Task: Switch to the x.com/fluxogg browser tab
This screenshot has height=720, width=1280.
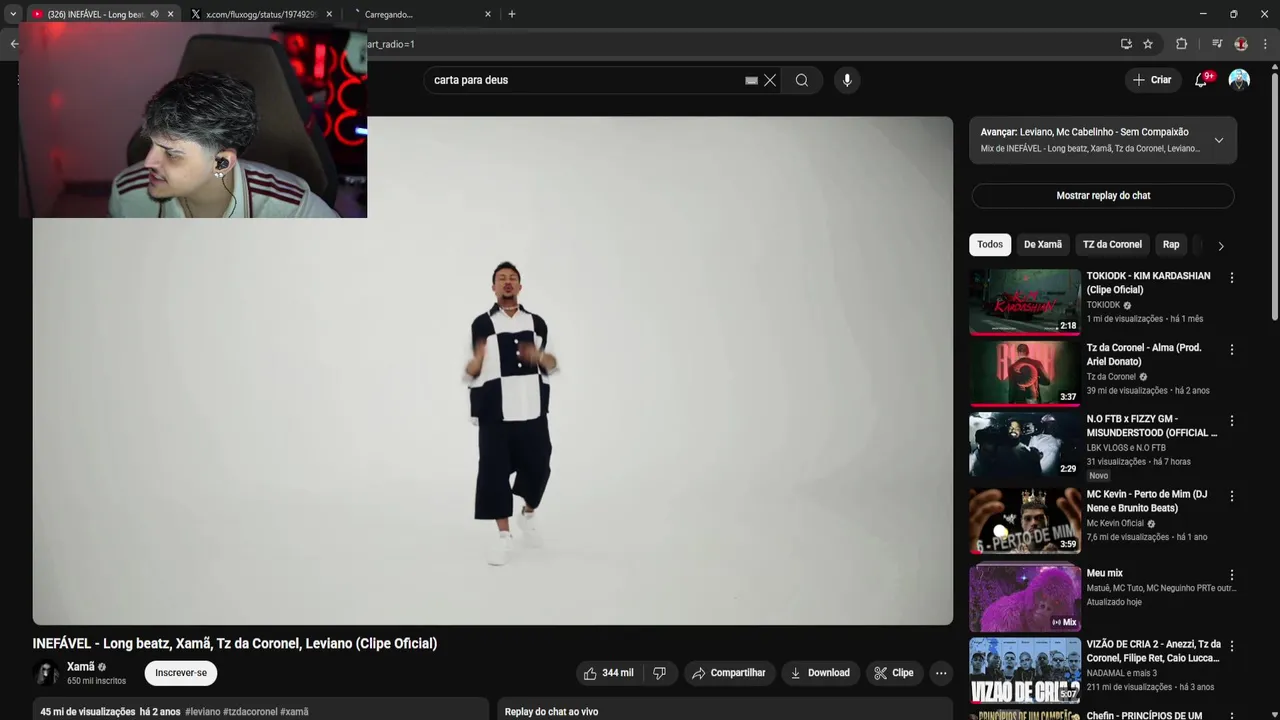Action: 260,14
